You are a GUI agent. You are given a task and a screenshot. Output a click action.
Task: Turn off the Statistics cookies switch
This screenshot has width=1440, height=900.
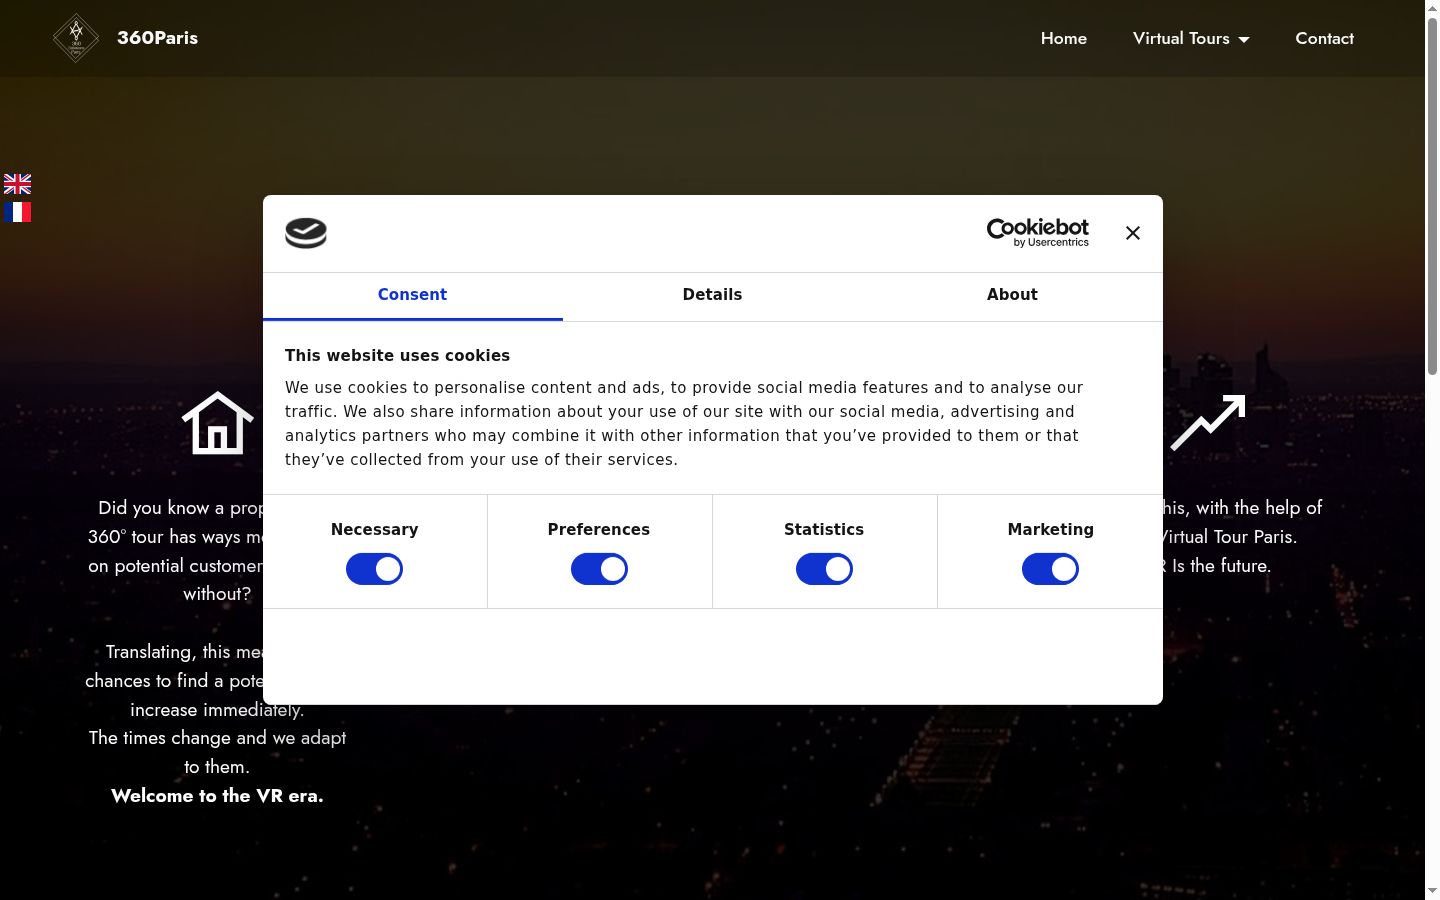click(824, 569)
